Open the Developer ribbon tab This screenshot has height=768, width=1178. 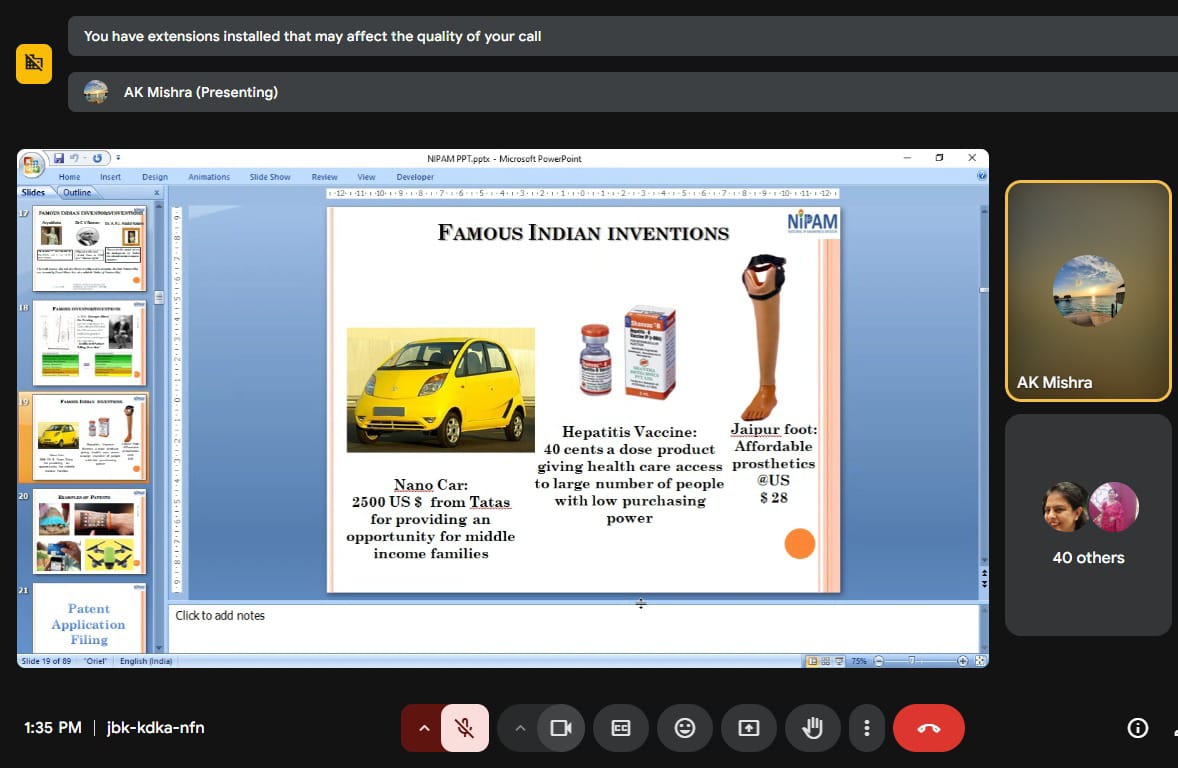(x=415, y=177)
